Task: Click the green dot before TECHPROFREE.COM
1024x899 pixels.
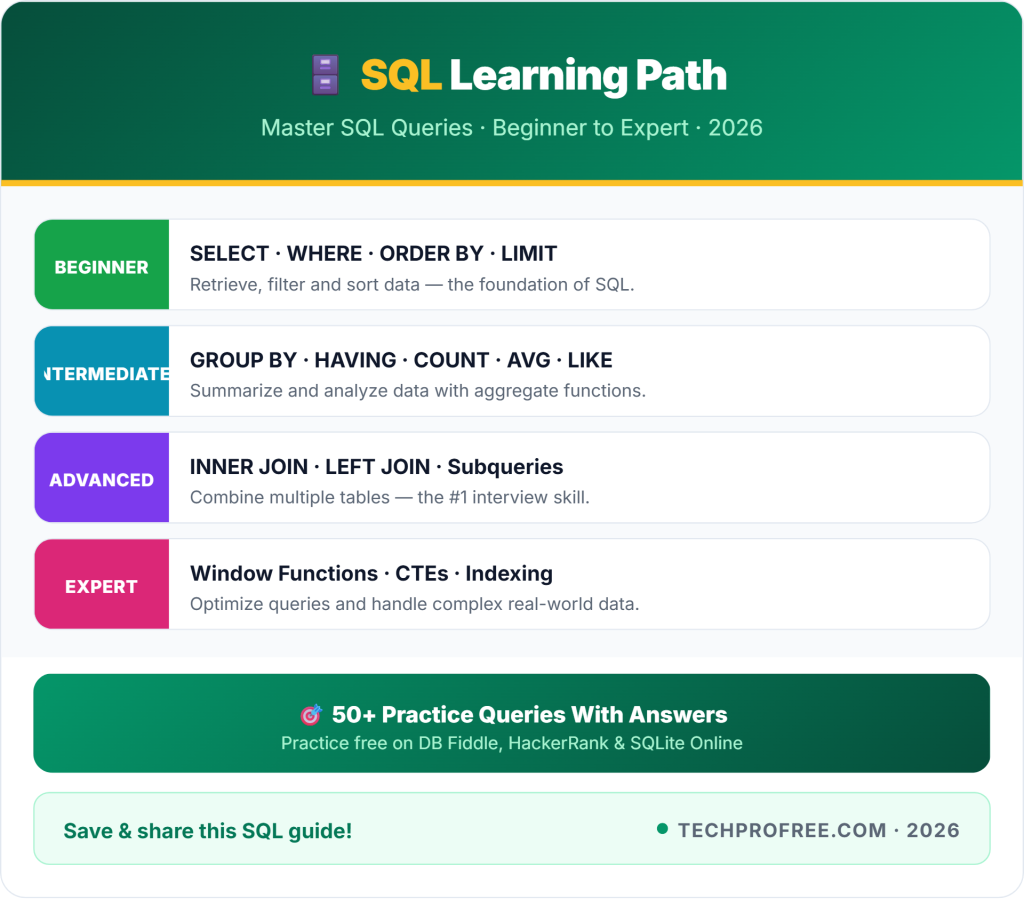Action: click(662, 829)
